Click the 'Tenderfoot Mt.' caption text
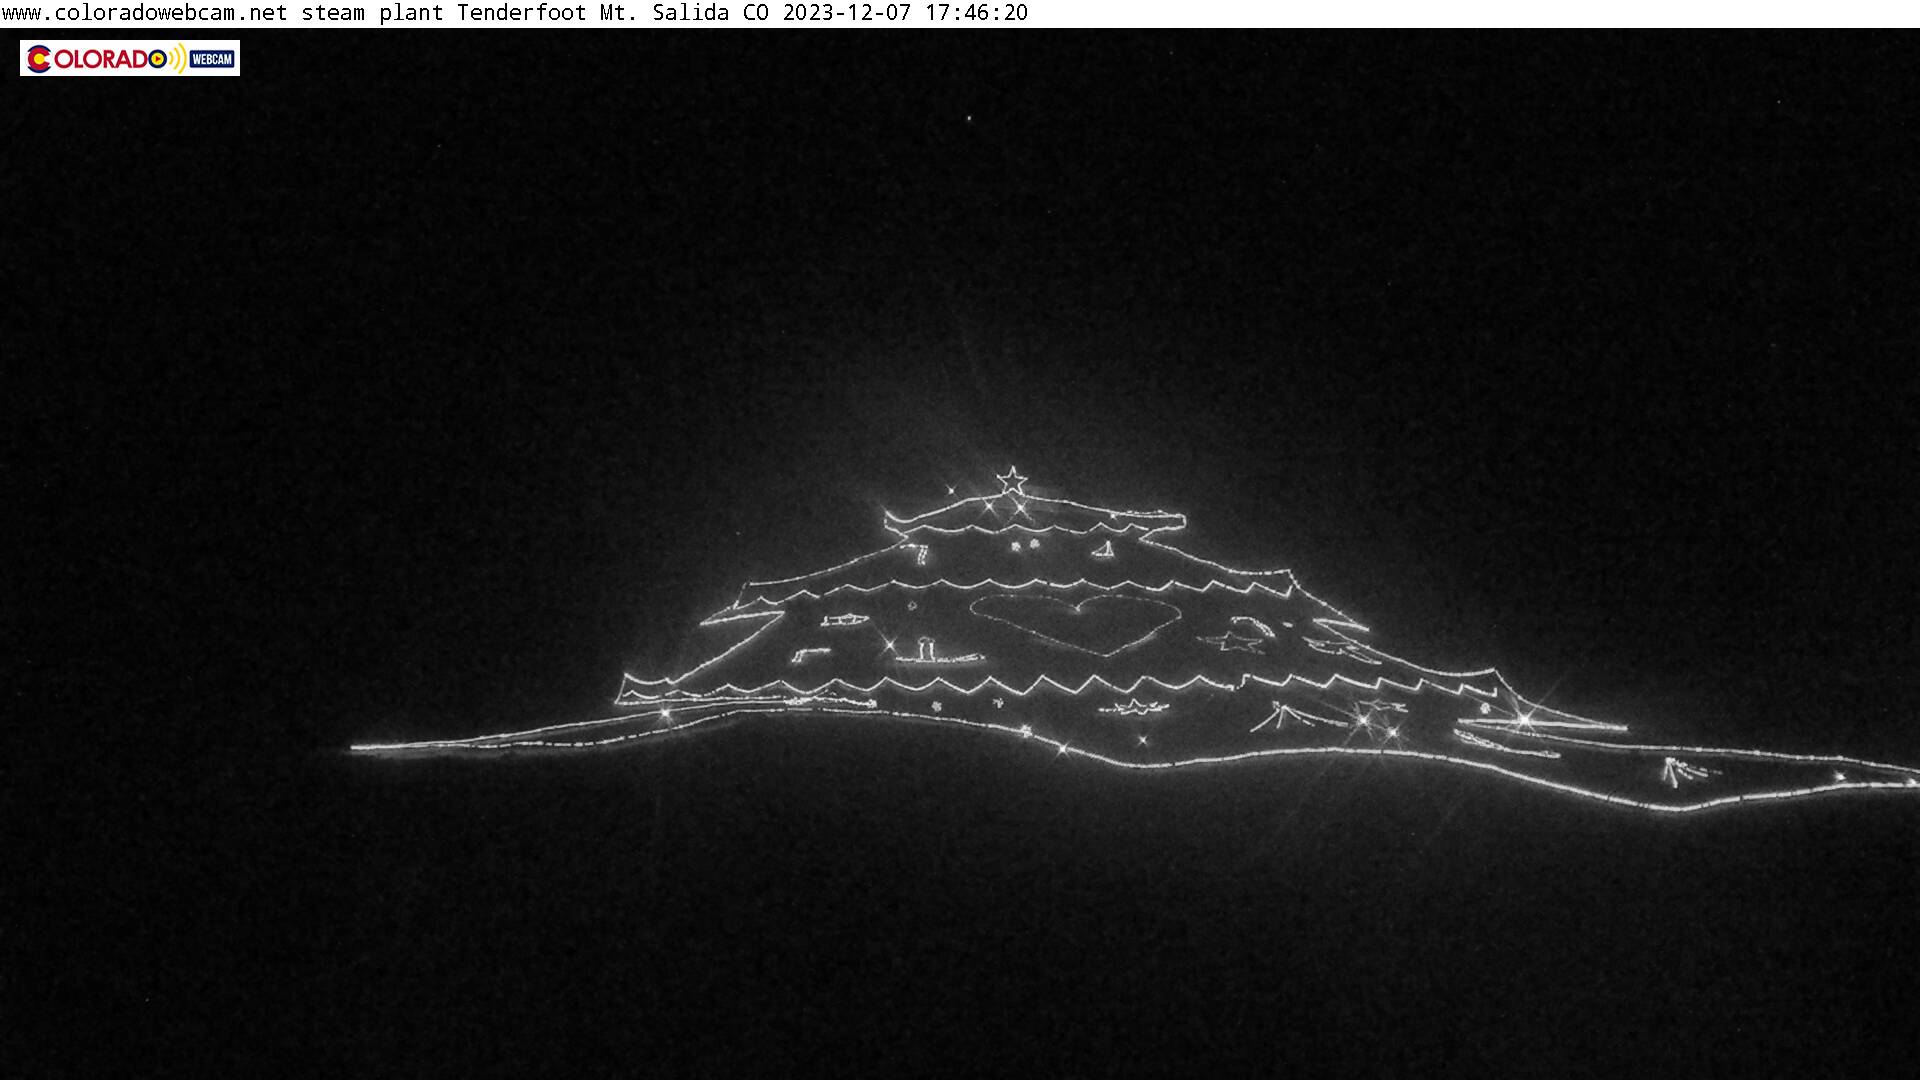The width and height of the screenshot is (1920, 1080). pyautogui.click(x=549, y=13)
